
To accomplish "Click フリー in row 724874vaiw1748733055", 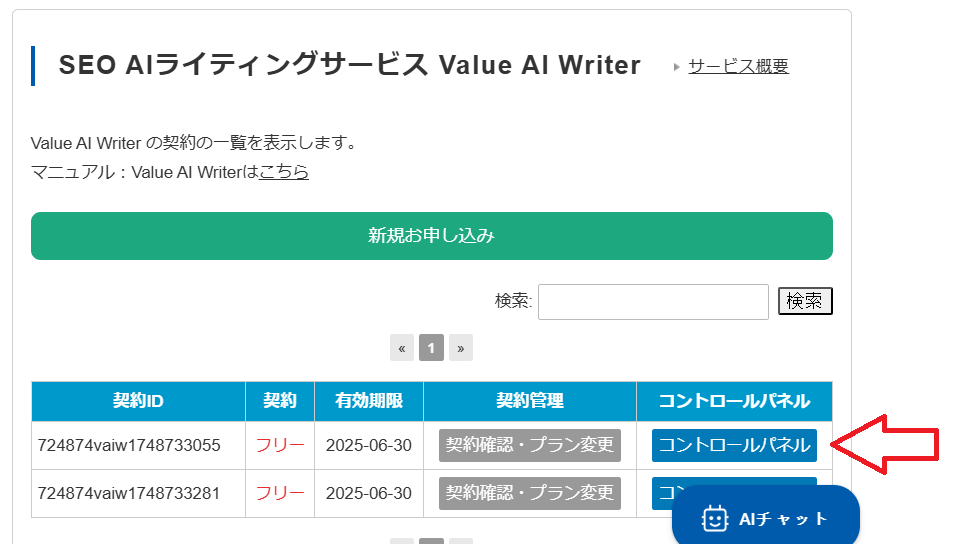I will pos(280,445).
